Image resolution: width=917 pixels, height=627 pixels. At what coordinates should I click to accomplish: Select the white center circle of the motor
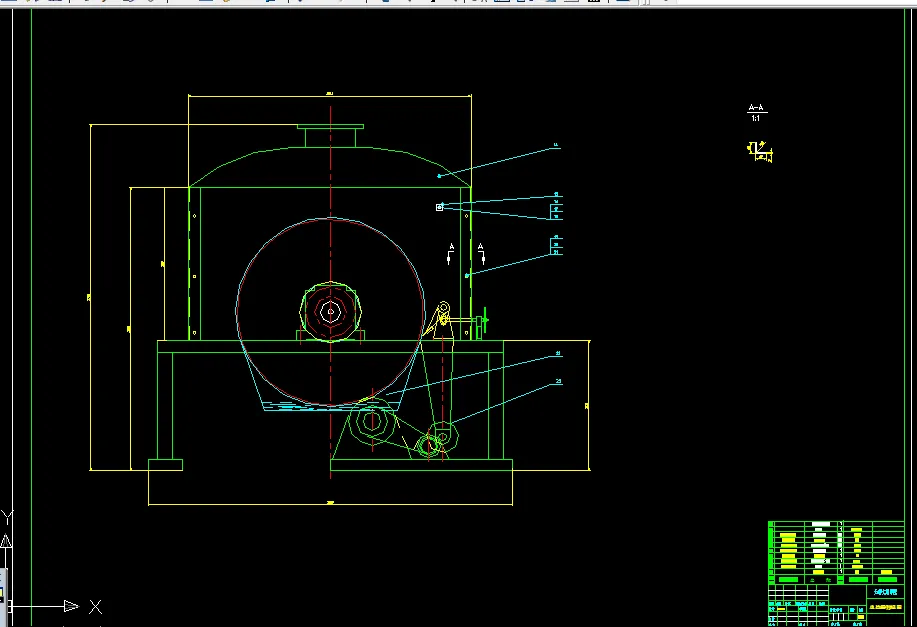coord(330,312)
